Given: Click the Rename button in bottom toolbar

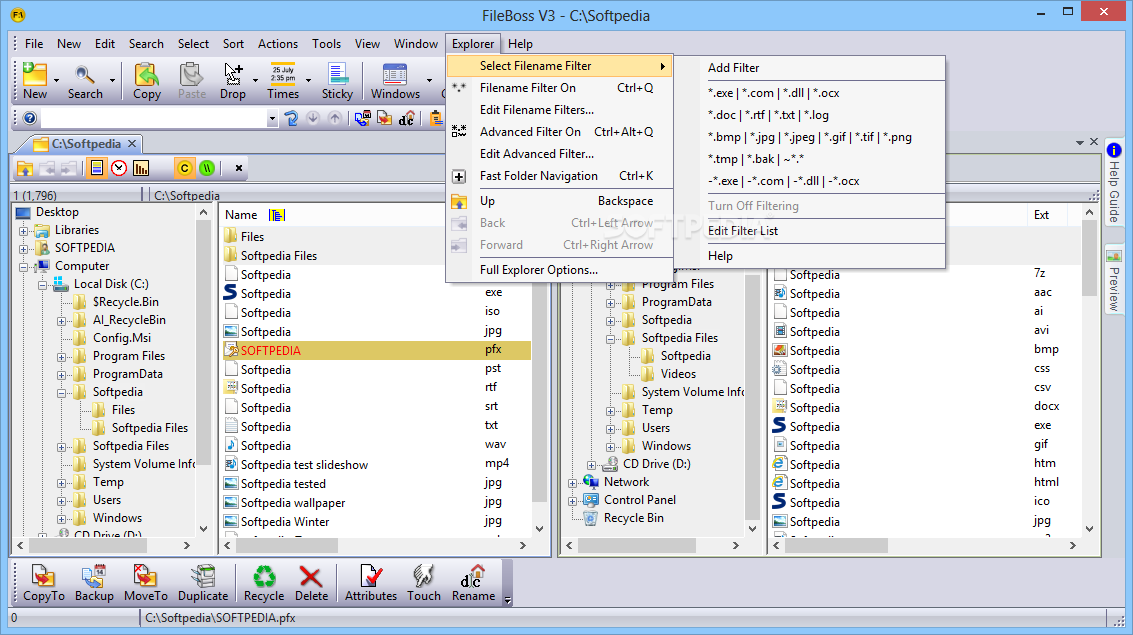Looking at the screenshot, I should click(473, 583).
